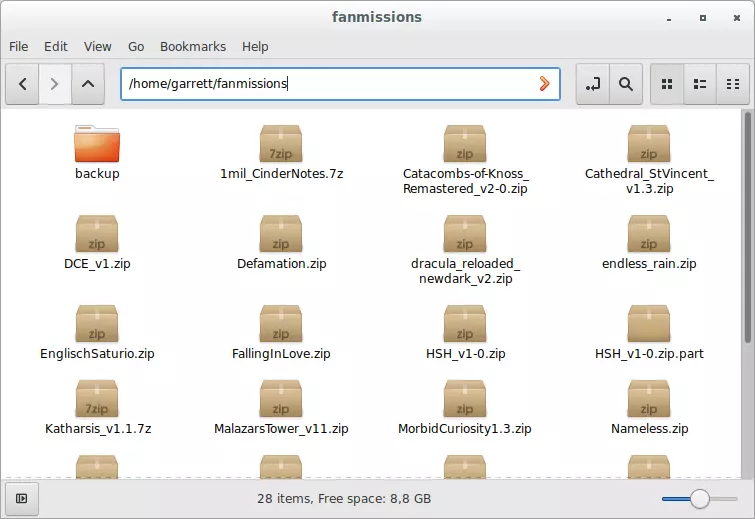Switch to list view

tap(700, 84)
